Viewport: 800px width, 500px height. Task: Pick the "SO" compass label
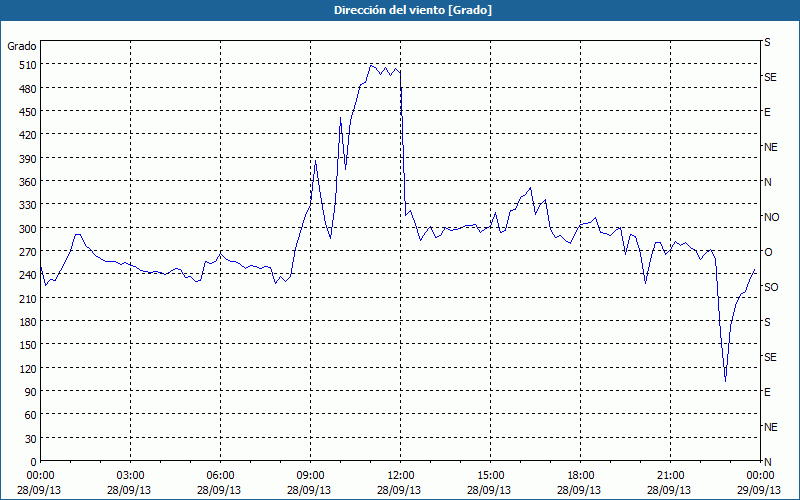pos(771,287)
